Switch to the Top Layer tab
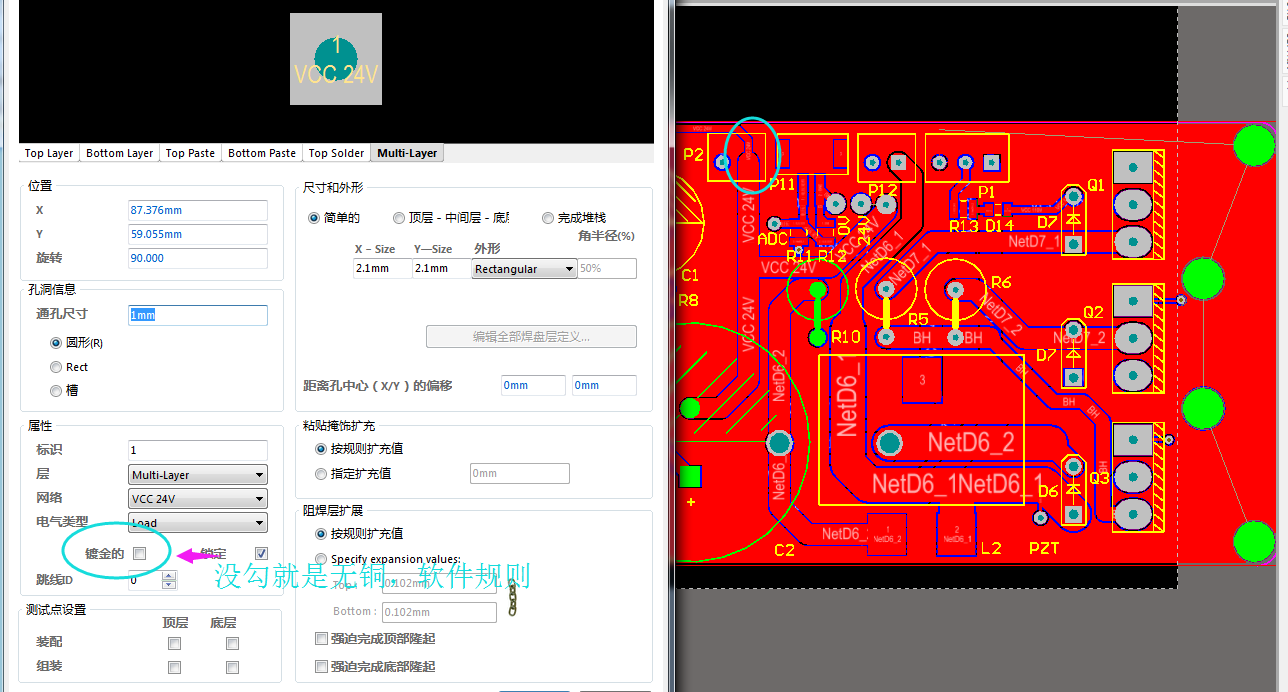 click(x=49, y=153)
